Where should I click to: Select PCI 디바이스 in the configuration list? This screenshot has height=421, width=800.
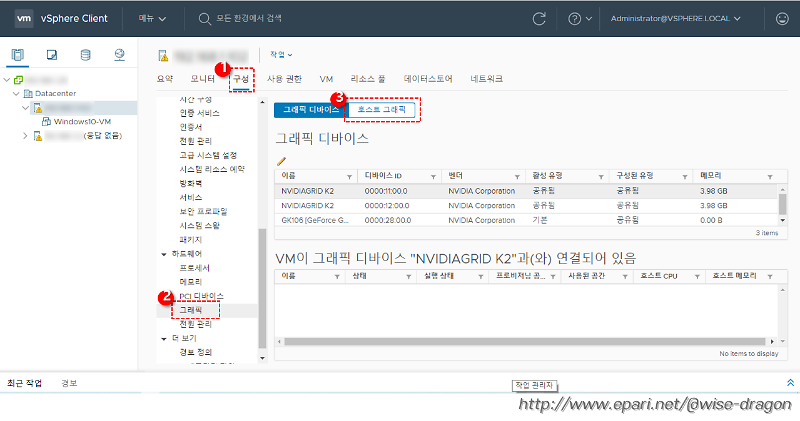point(201,296)
